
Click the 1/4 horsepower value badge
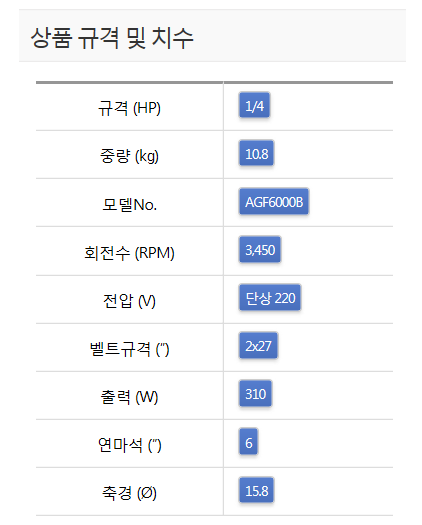point(254,105)
